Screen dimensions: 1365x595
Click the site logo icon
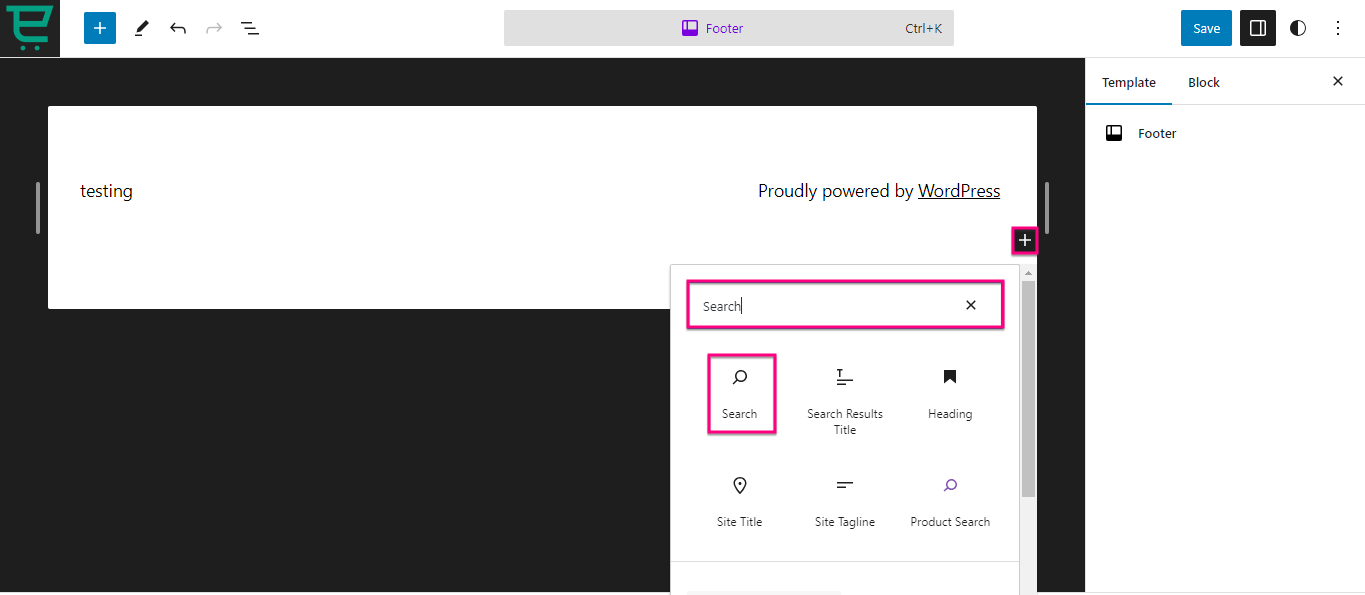30,28
